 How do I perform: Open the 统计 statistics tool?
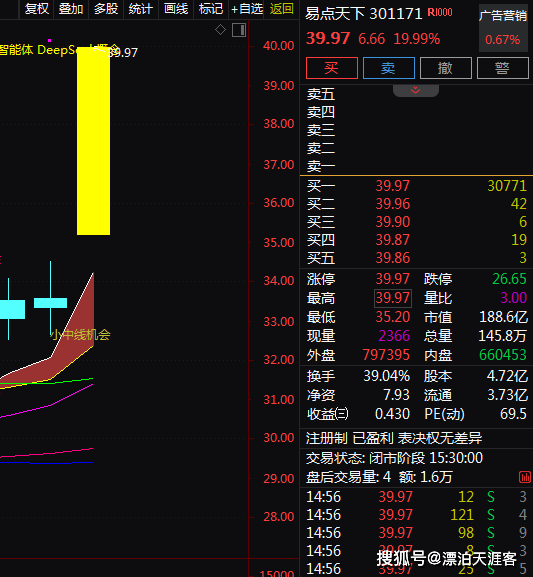[x=141, y=8]
